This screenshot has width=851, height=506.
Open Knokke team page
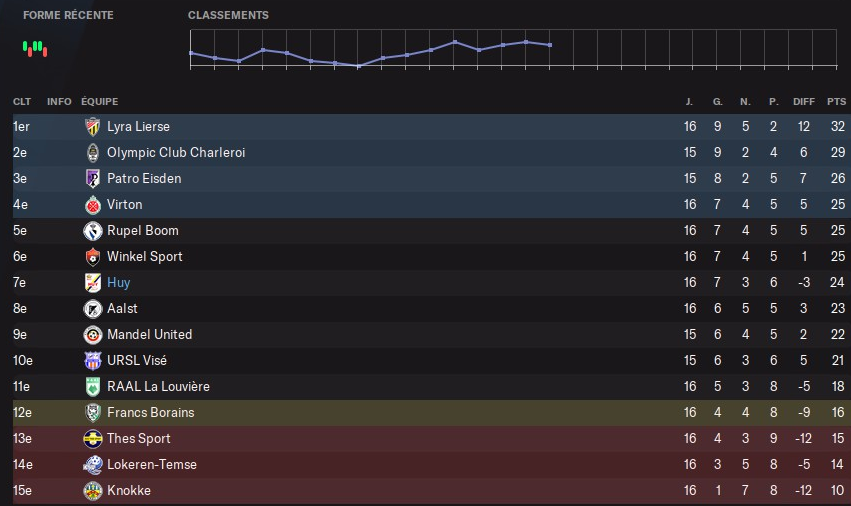click(129, 491)
